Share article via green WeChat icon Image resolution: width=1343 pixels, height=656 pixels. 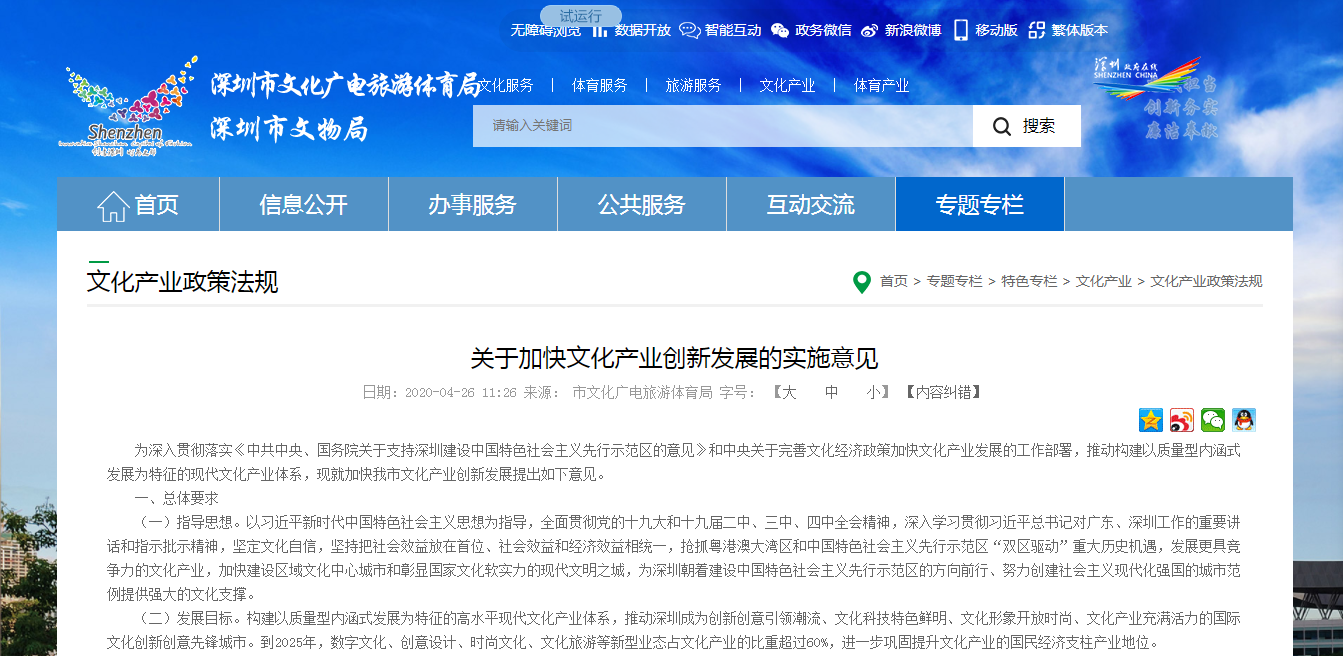tap(1213, 420)
